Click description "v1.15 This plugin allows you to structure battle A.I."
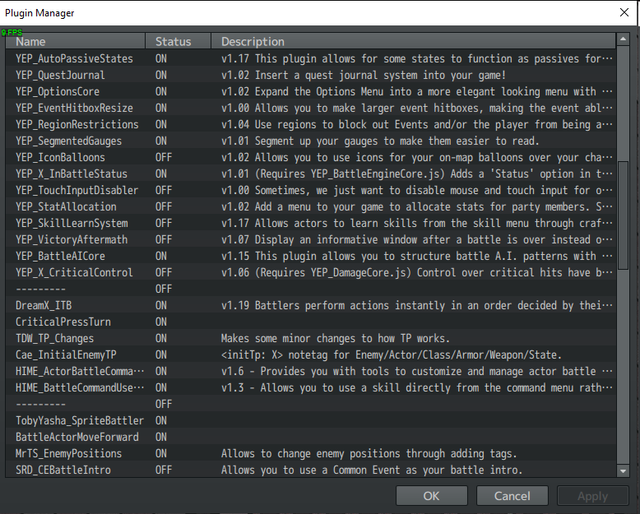Image resolution: width=640 pixels, height=514 pixels. (x=417, y=256)
